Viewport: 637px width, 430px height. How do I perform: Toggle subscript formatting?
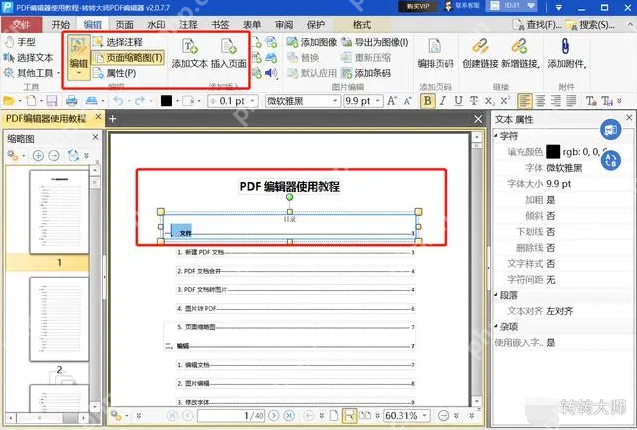point(490,101)
